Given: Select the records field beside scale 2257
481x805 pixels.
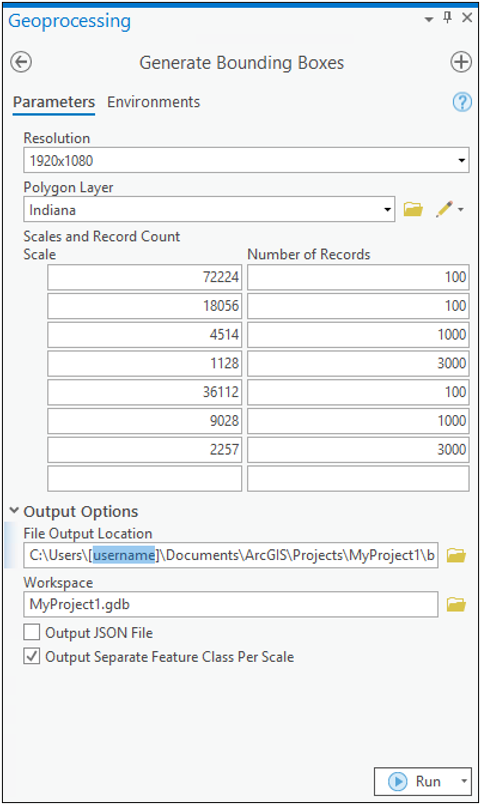Looking at the screenshot, I should tap(358, 450).
